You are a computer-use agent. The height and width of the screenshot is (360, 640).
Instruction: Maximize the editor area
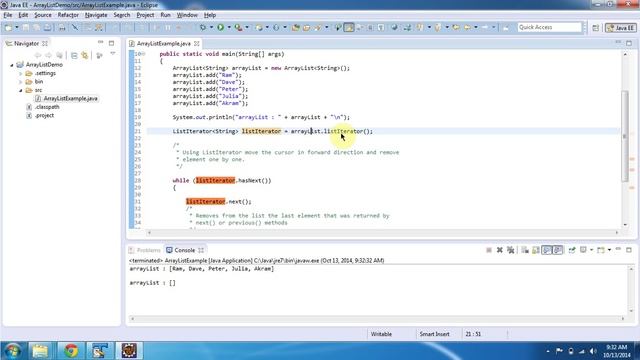629,43
